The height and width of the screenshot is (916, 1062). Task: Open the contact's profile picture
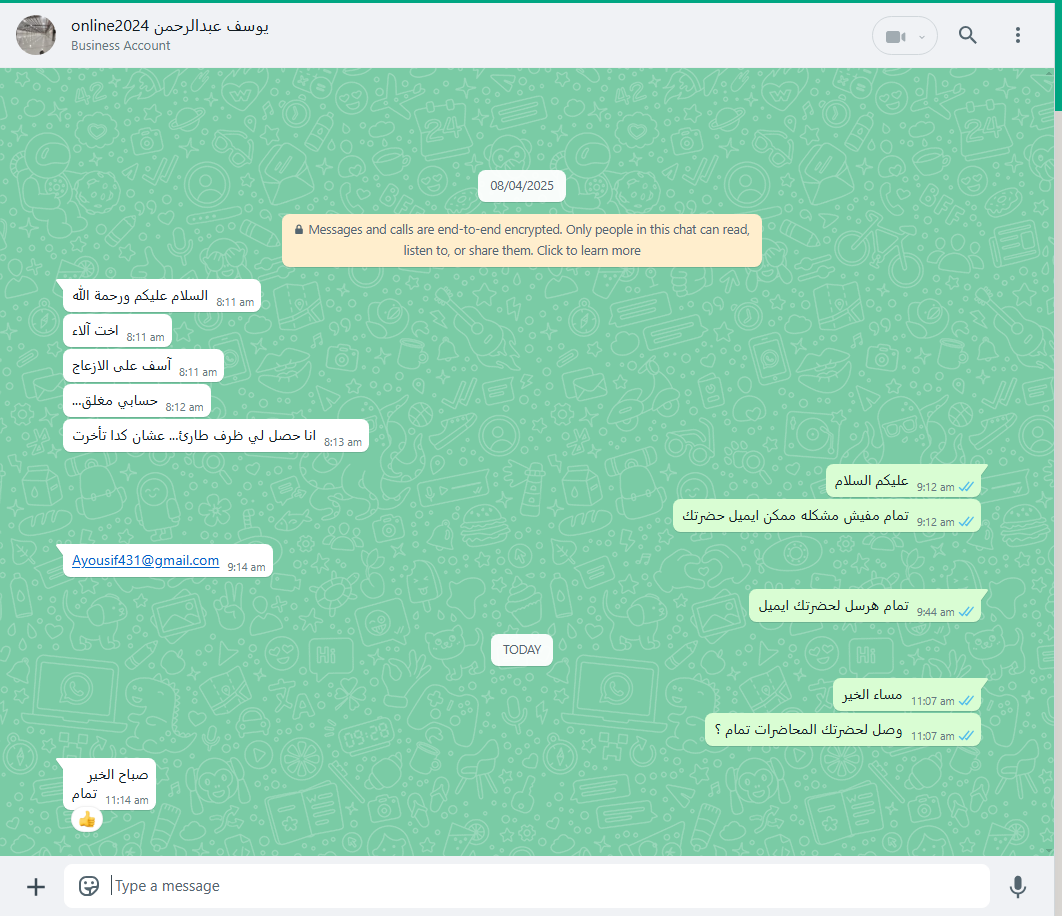(36, 35)
